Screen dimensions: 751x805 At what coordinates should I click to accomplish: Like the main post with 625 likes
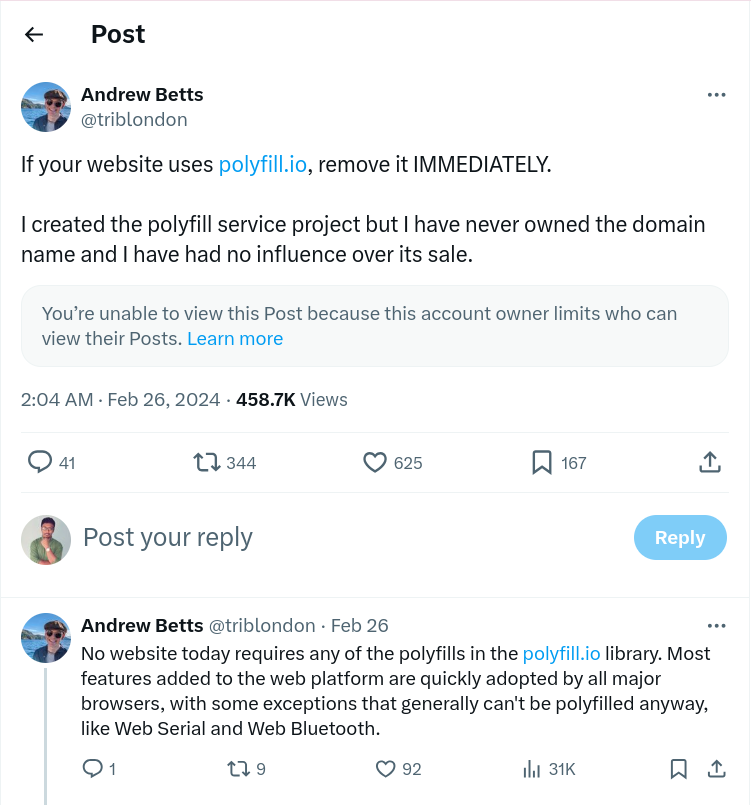(375, 462)
